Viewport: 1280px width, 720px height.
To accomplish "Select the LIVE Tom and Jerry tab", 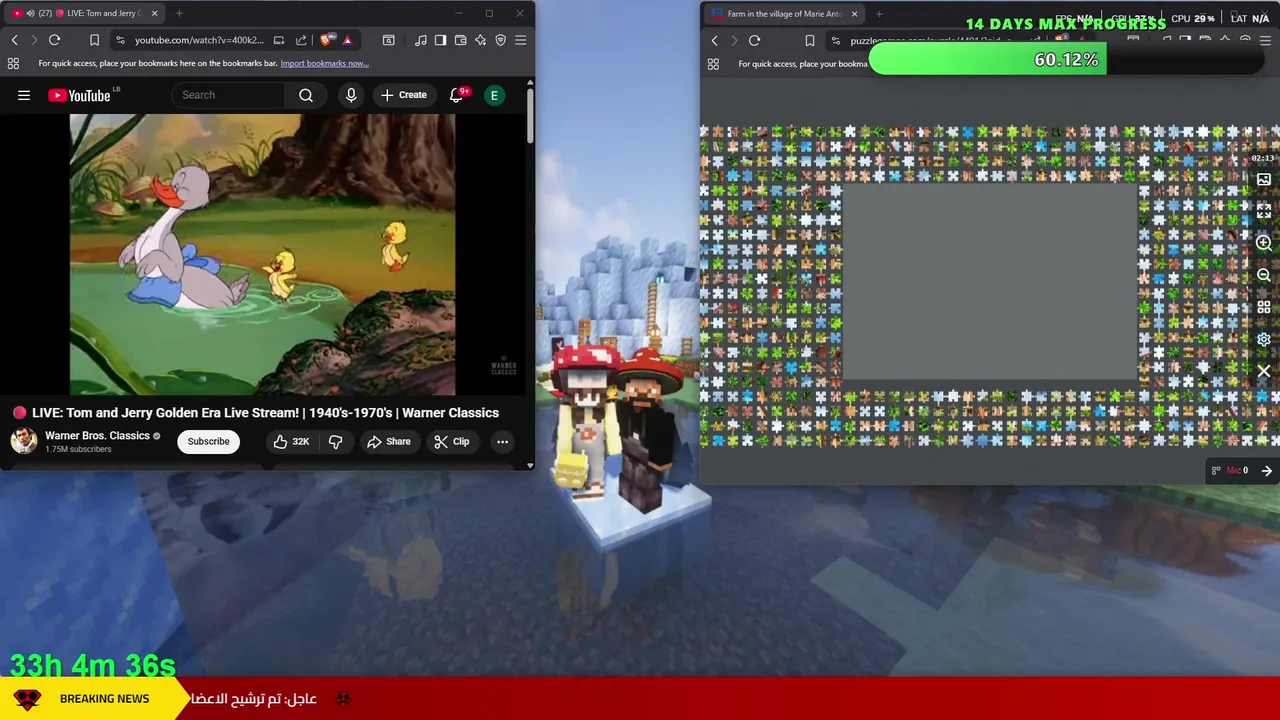I will 84,13.
